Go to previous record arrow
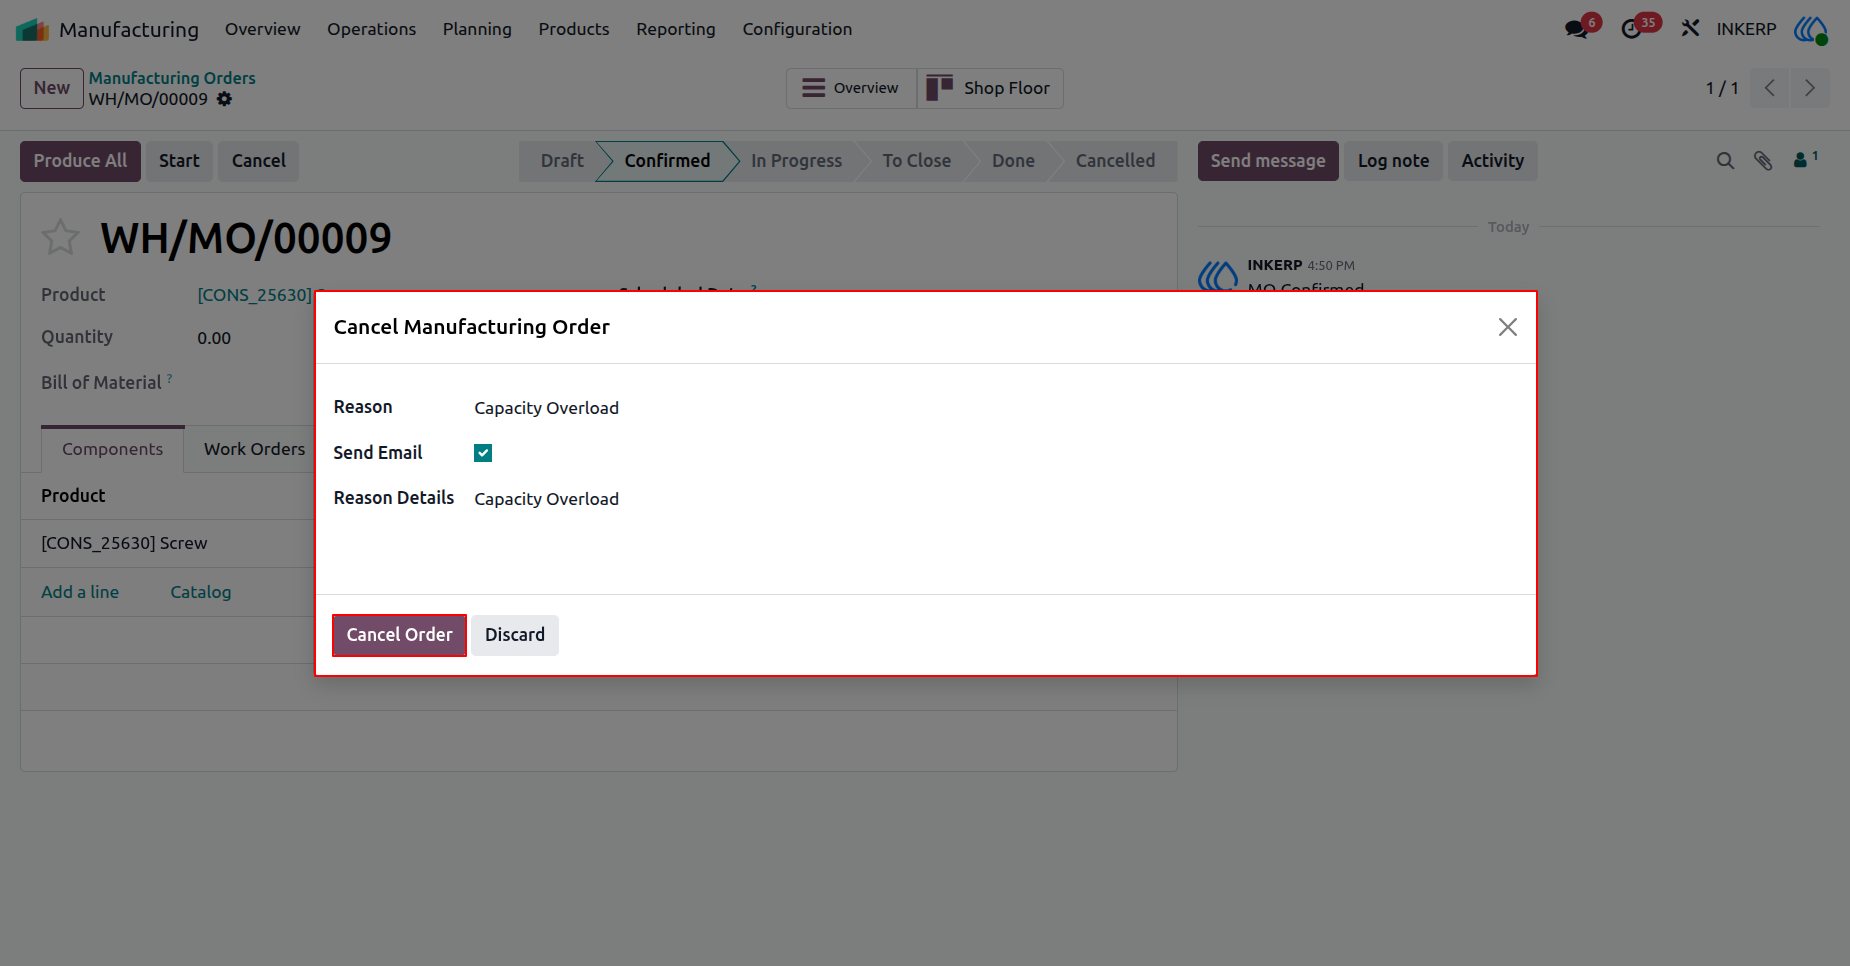 click(1770, 88)
